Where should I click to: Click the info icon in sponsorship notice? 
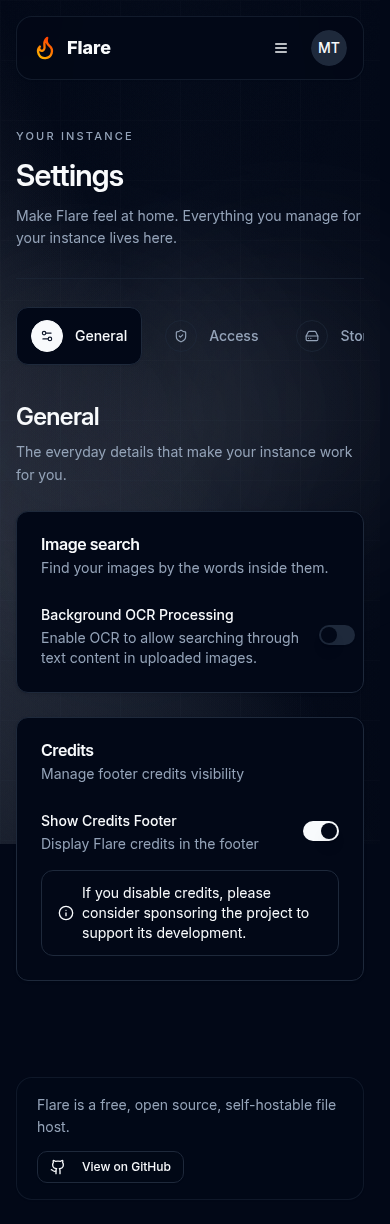tap(66, 913)
